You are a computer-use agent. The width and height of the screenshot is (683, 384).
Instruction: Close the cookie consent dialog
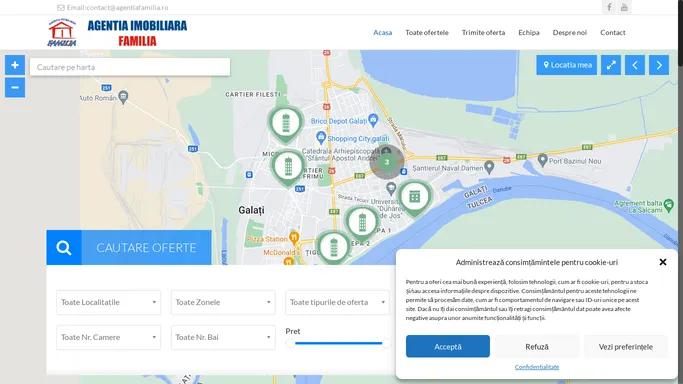click(x=663, y=262)
